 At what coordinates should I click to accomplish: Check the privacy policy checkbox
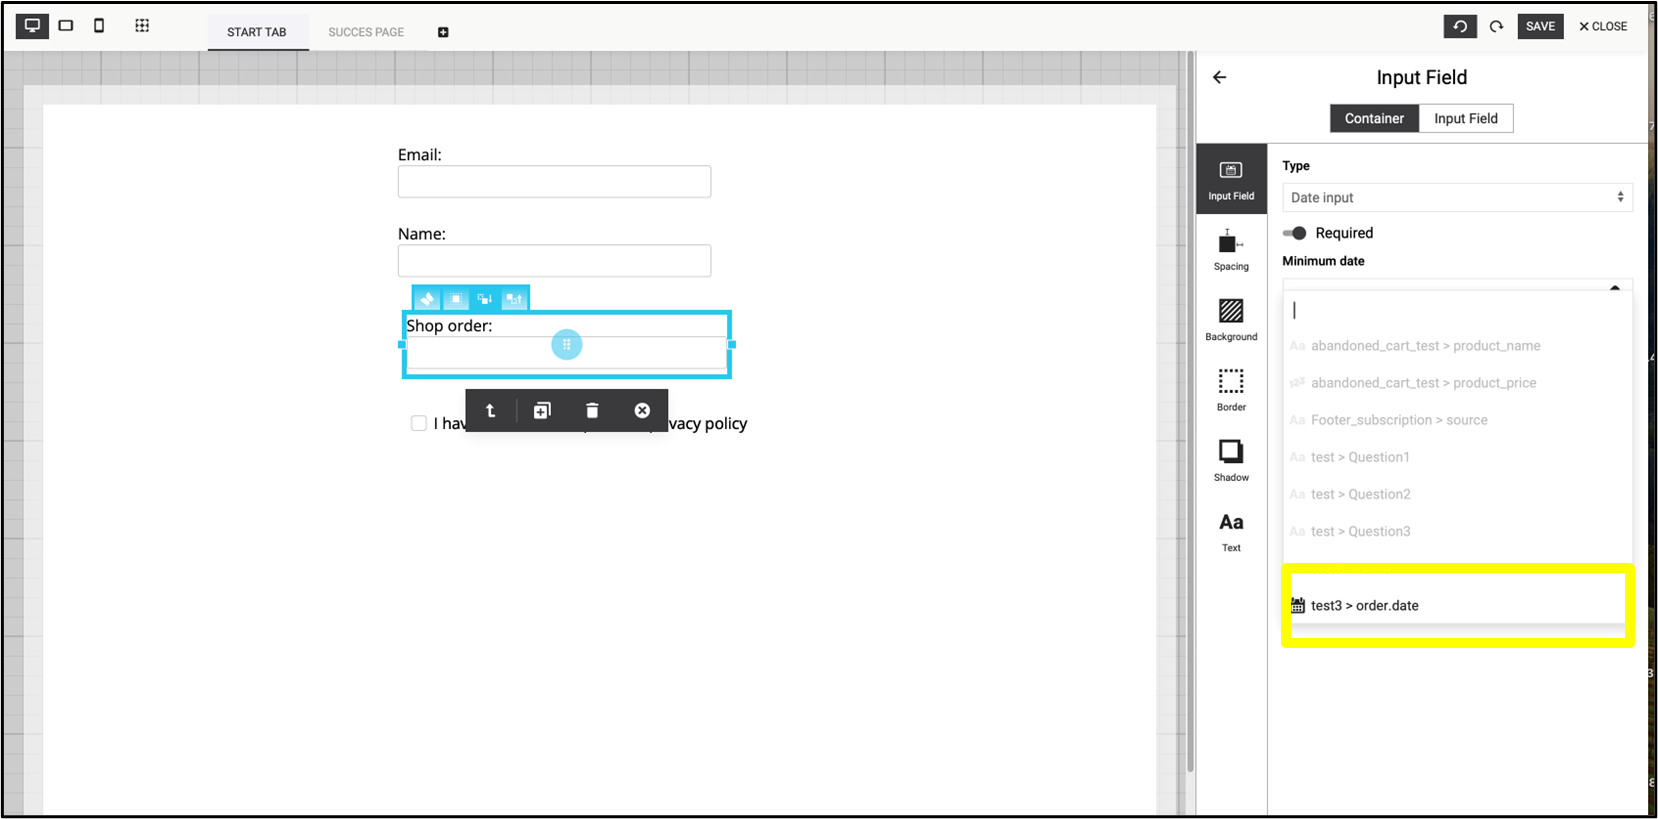click(418, 423)
